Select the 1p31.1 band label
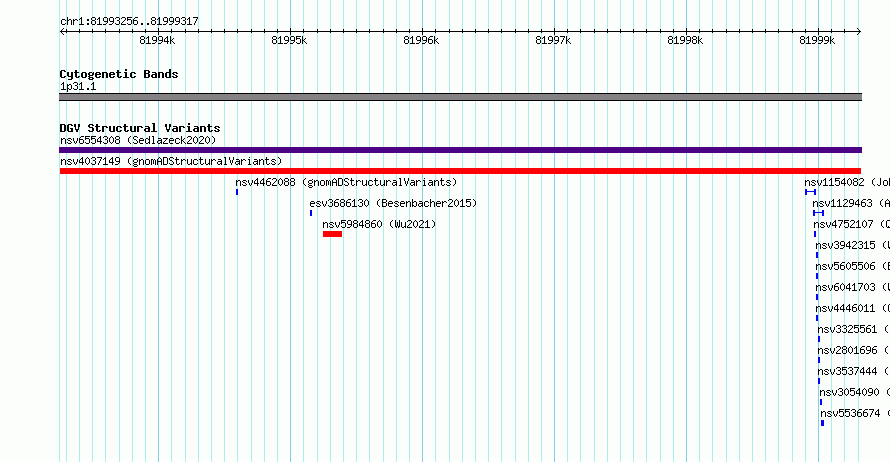 coord(78,86)
